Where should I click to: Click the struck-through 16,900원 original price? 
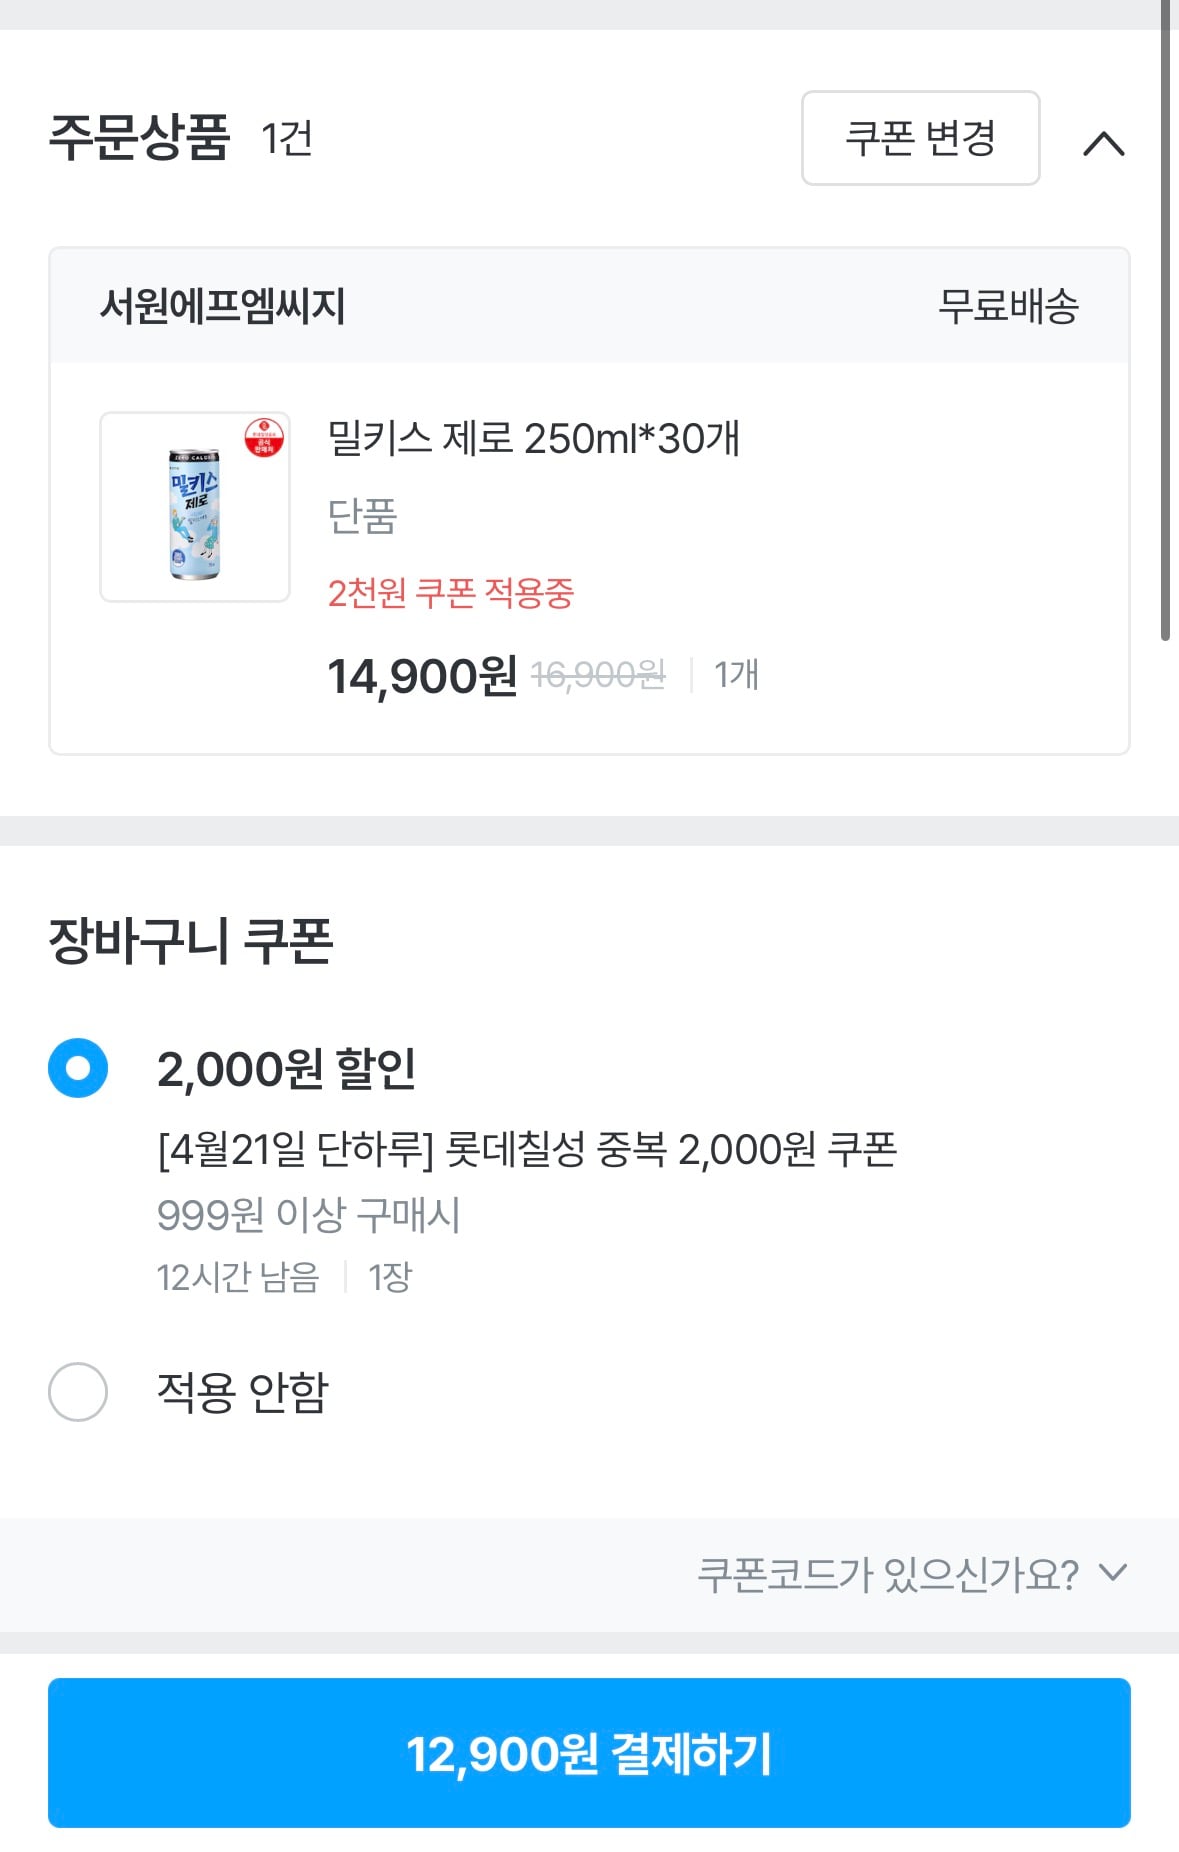[598, 676]
